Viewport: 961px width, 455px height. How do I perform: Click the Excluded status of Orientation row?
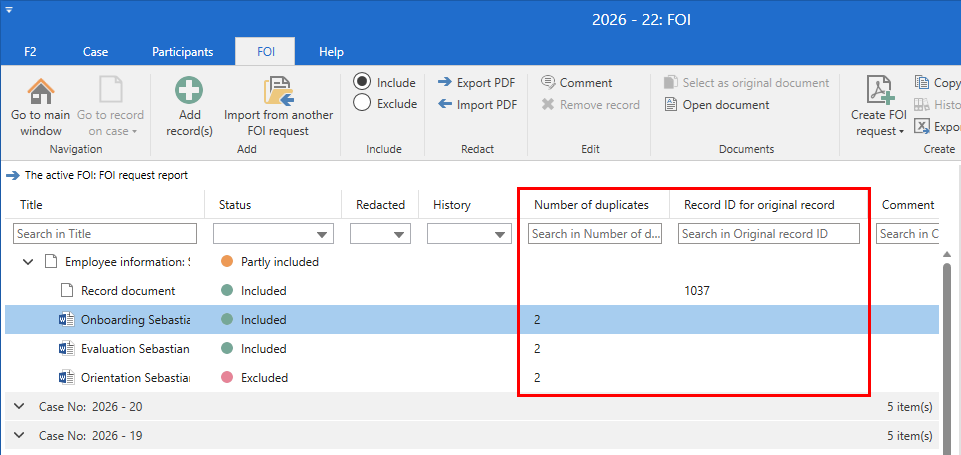tap(264, 378)
